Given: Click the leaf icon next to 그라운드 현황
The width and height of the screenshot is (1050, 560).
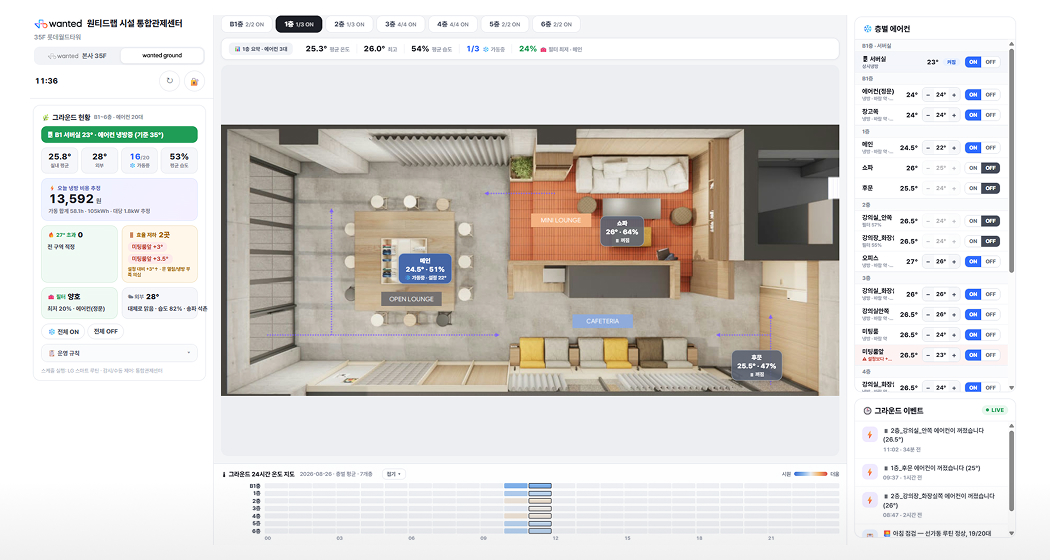Looking at the screenshot, I should (x=46, y=117).
